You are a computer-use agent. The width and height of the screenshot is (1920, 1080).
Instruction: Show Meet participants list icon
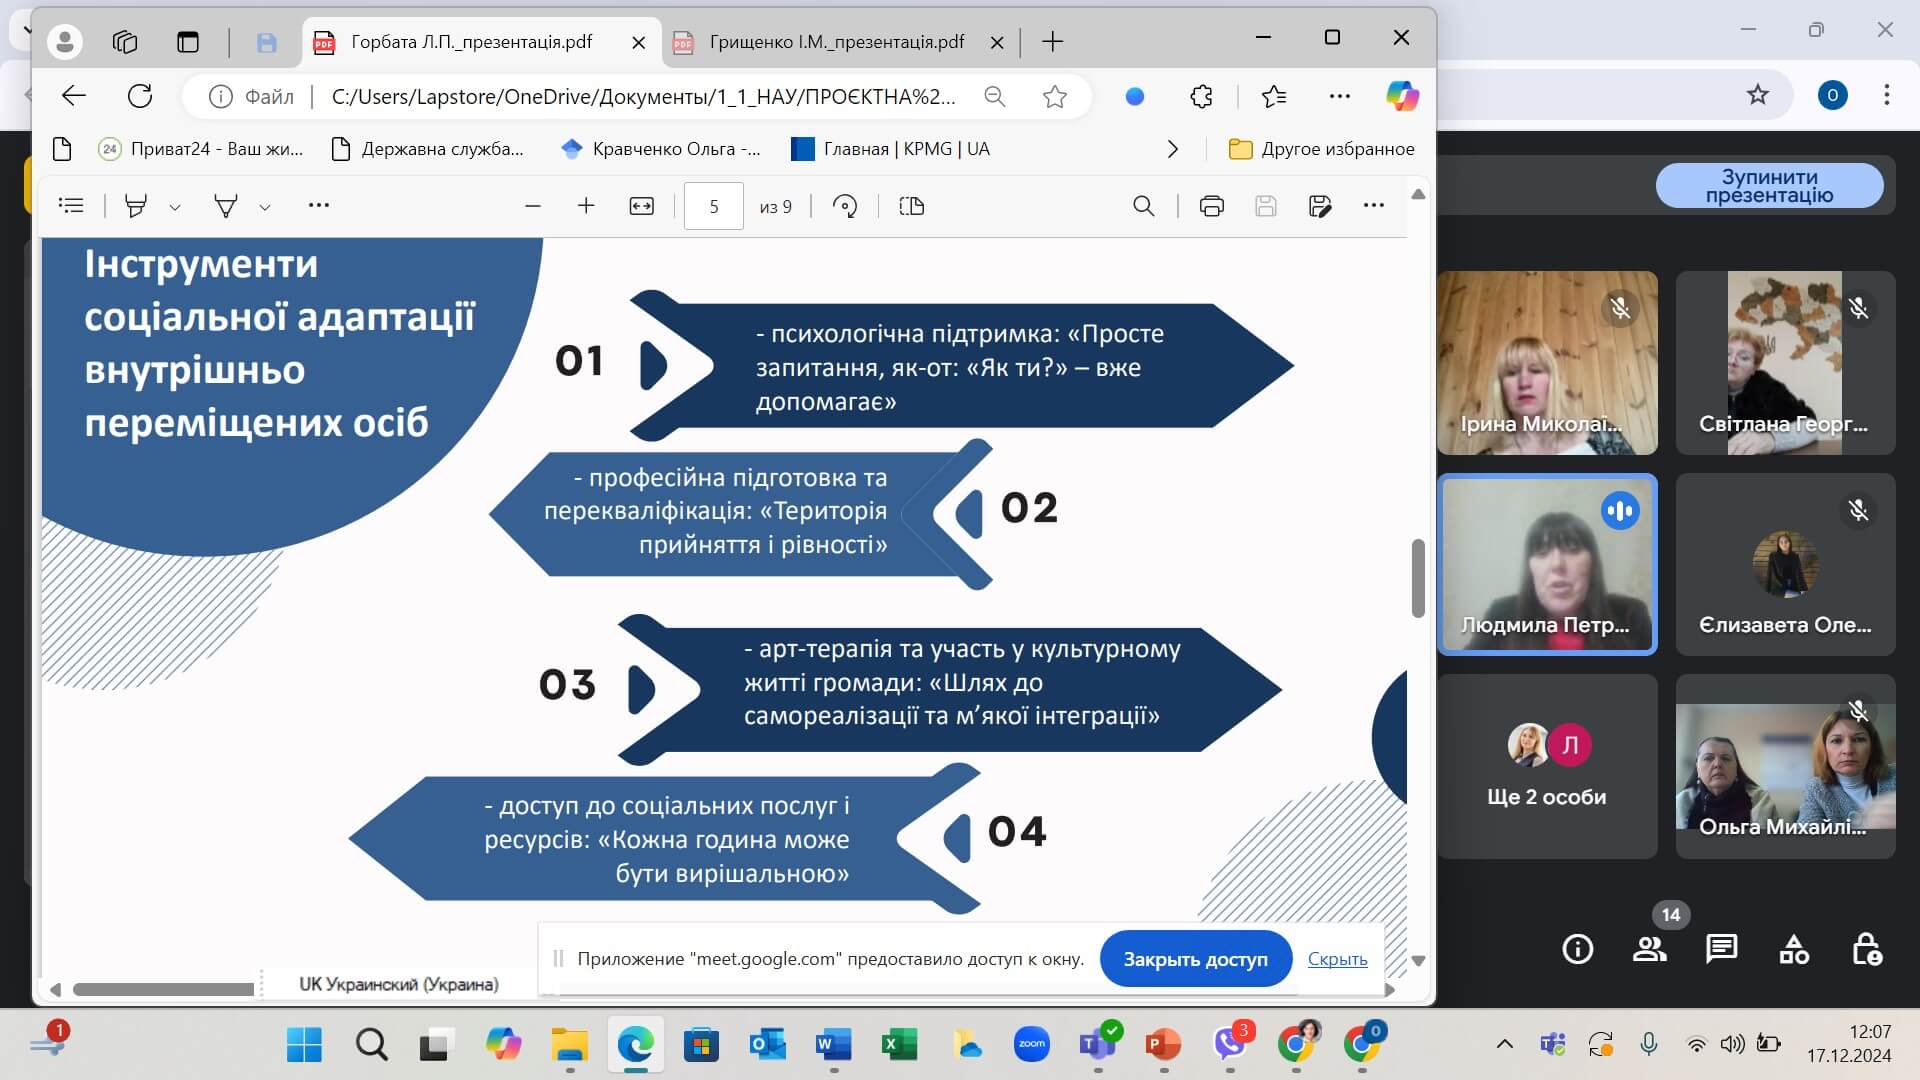pyautogui.click(x=1649, y=948)
